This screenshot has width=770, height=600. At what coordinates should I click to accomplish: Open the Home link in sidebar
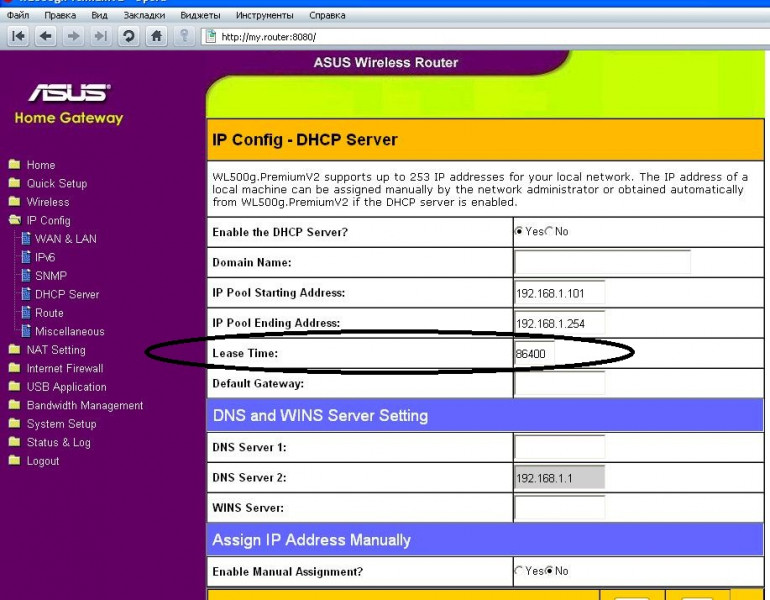(x=41, y=165)
